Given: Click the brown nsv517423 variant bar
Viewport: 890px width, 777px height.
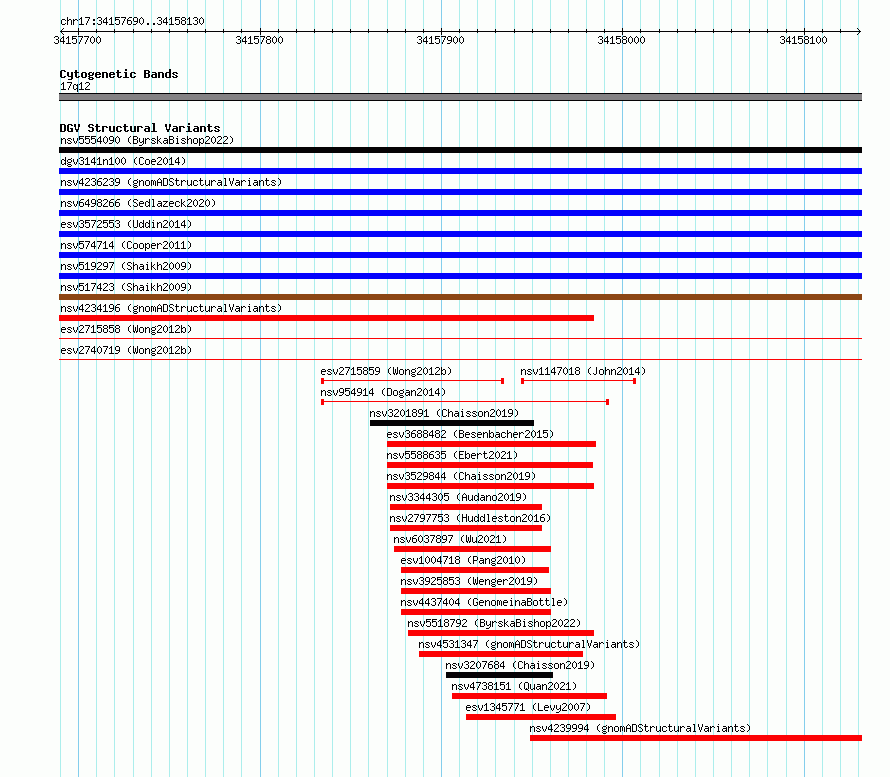Looking at the screenshot, I should (460, 297).
